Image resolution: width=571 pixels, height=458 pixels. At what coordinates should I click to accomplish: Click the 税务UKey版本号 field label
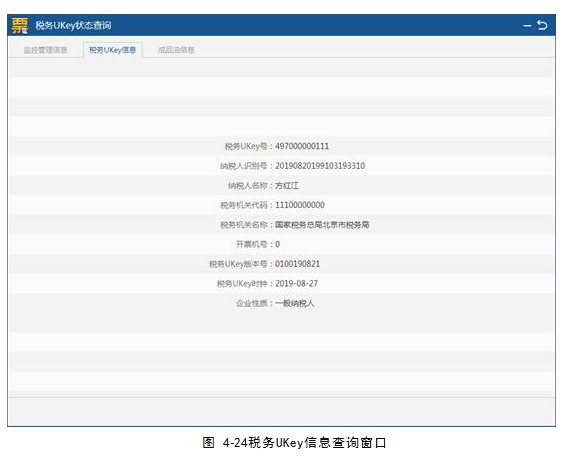[x=238, y=264]
